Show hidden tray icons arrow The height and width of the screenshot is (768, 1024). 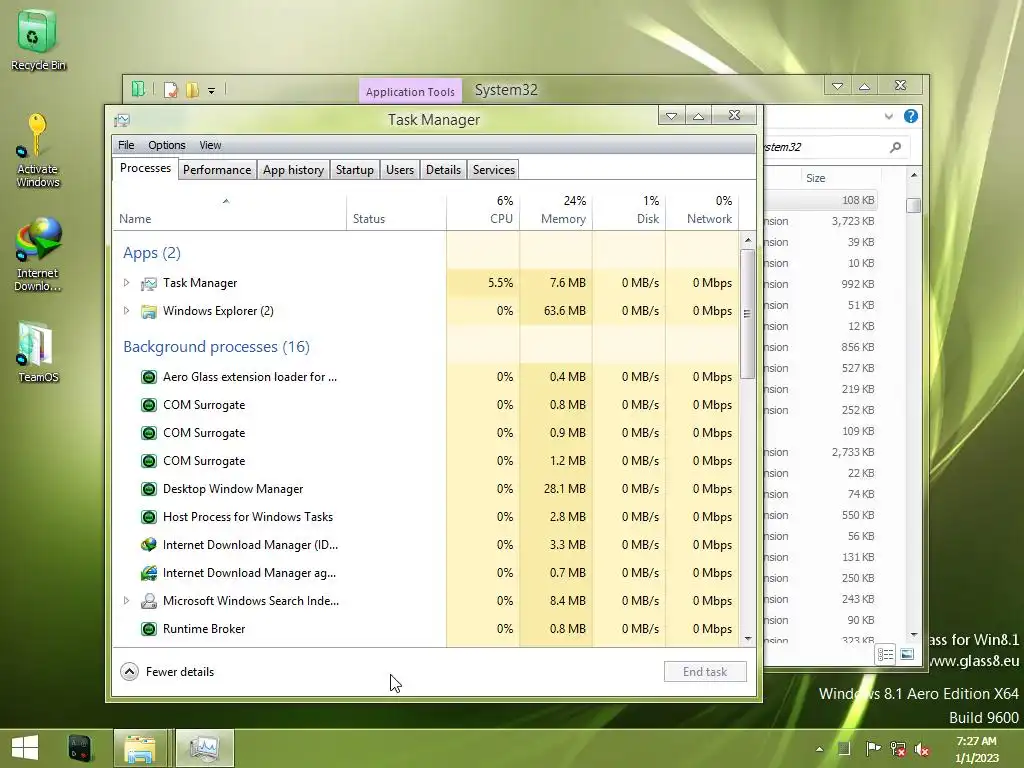click(820, 749)
